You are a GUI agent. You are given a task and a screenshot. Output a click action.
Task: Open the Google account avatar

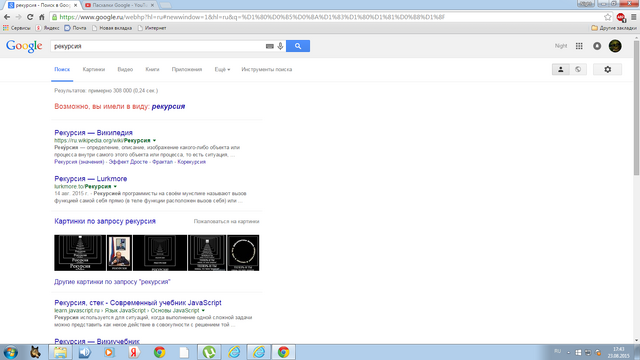click(x=615, y=46)
